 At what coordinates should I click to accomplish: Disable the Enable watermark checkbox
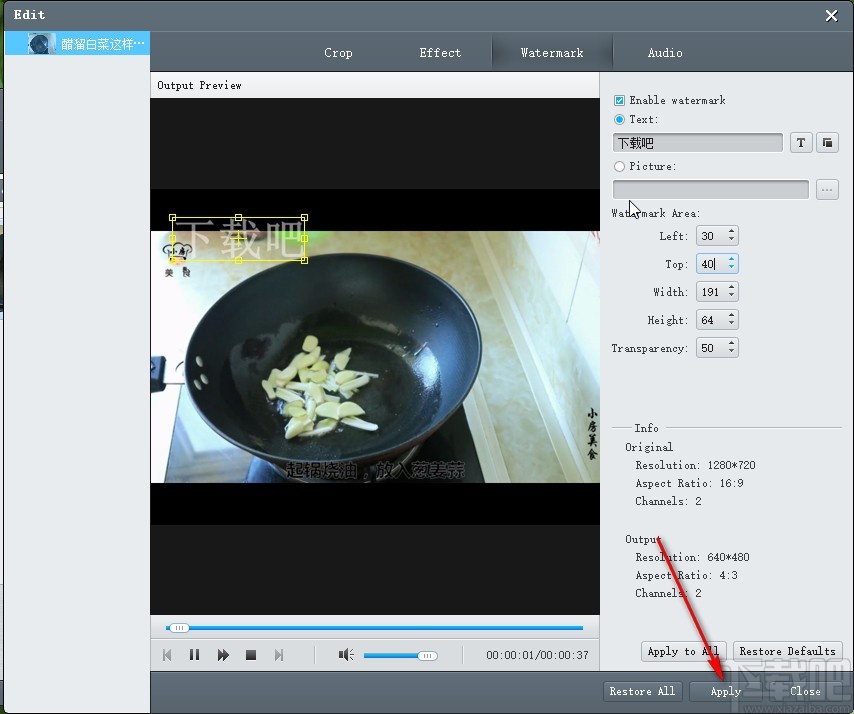619,100
